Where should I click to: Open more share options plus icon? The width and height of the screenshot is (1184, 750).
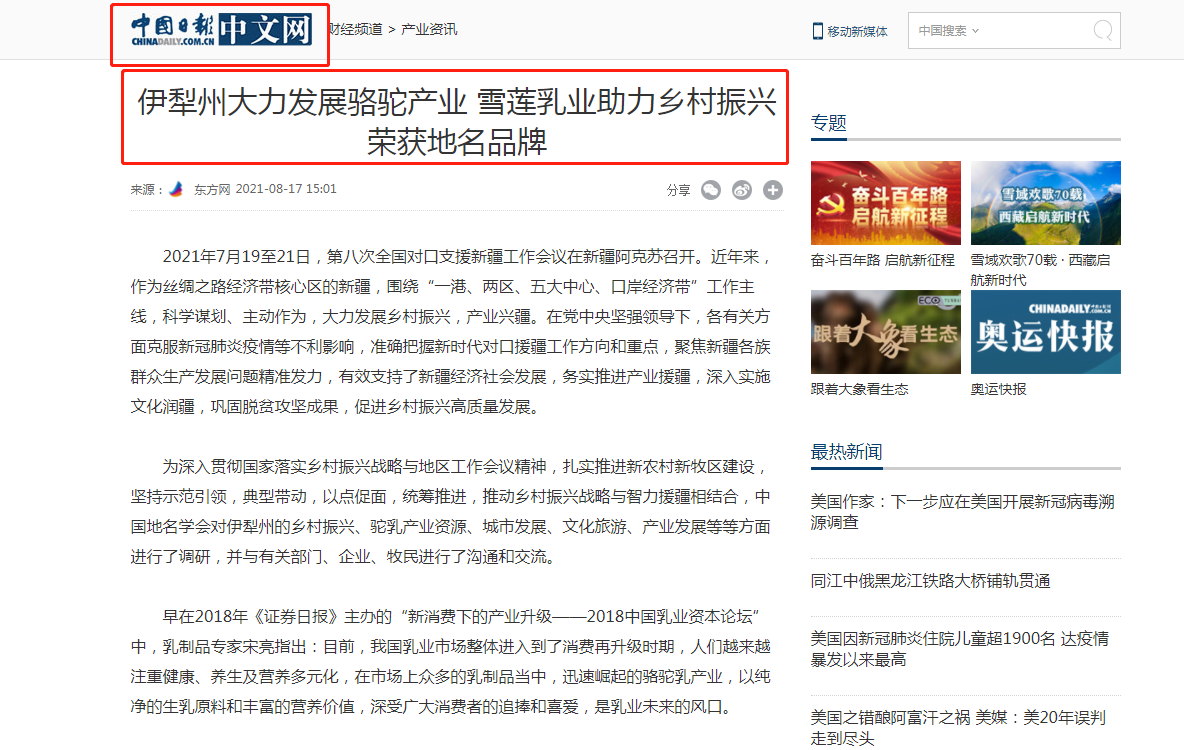772,190
